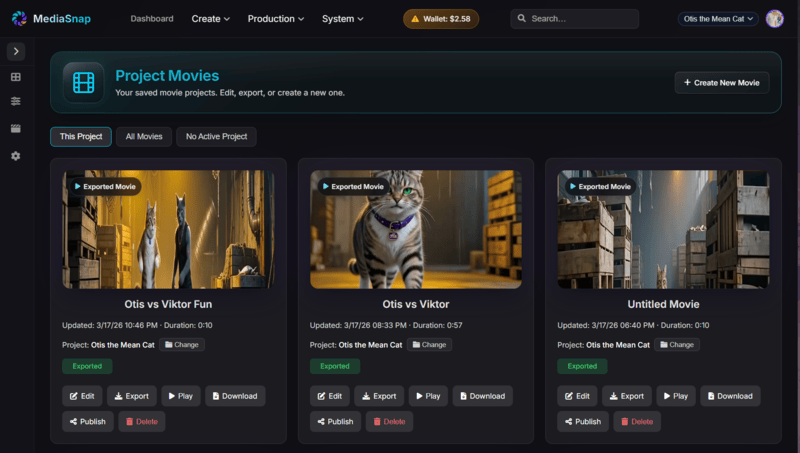The height and width of the screenshot is (453, 800).
Task: Open settings gear icon in sidebar
Action: click(x=15, y=156)
